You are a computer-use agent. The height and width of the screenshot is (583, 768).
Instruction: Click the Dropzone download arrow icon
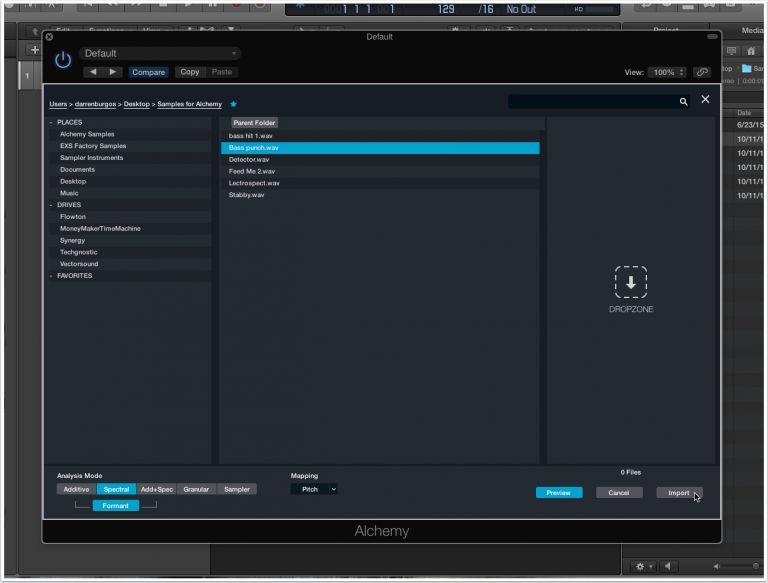pos(631,282)
